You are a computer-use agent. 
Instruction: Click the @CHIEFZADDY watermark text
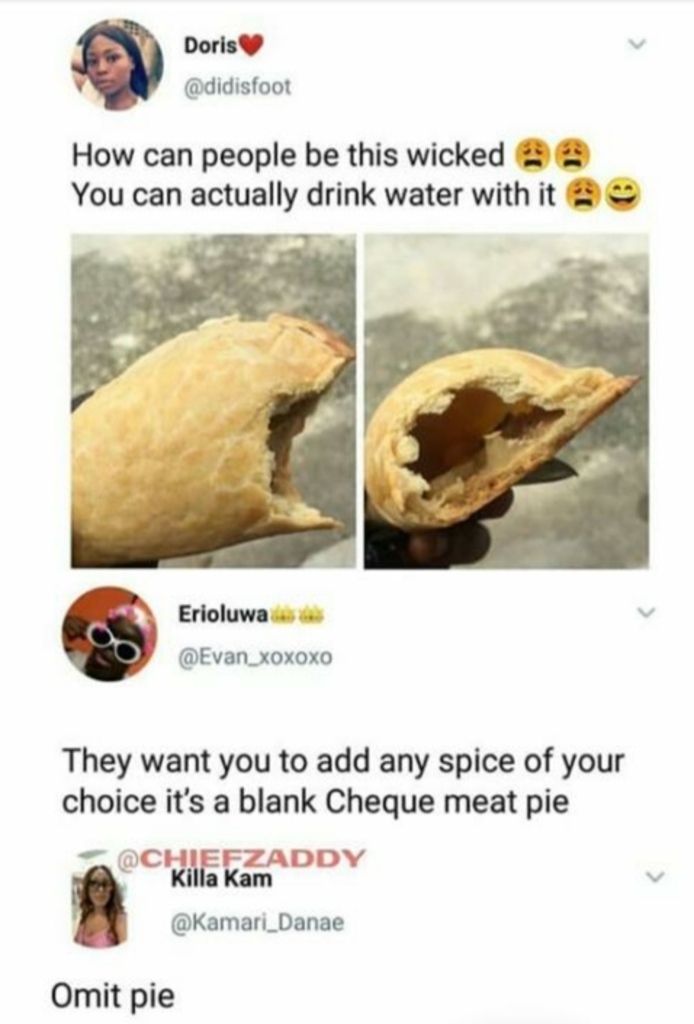pos(240,857)
